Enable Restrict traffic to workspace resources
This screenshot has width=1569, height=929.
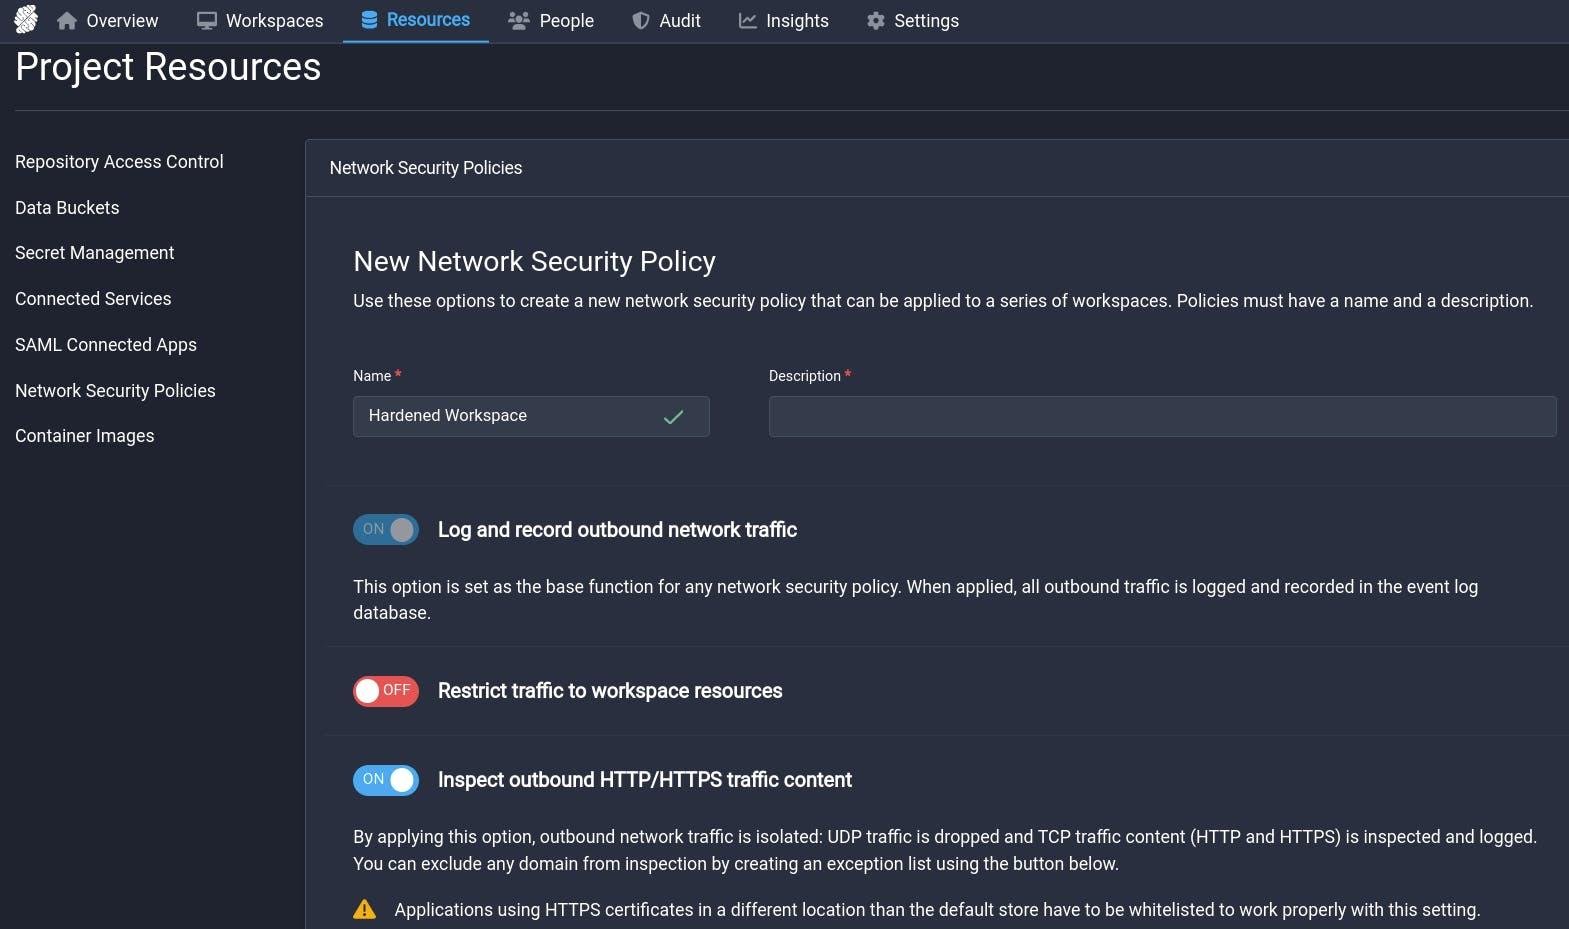click(x=386, y=691)
